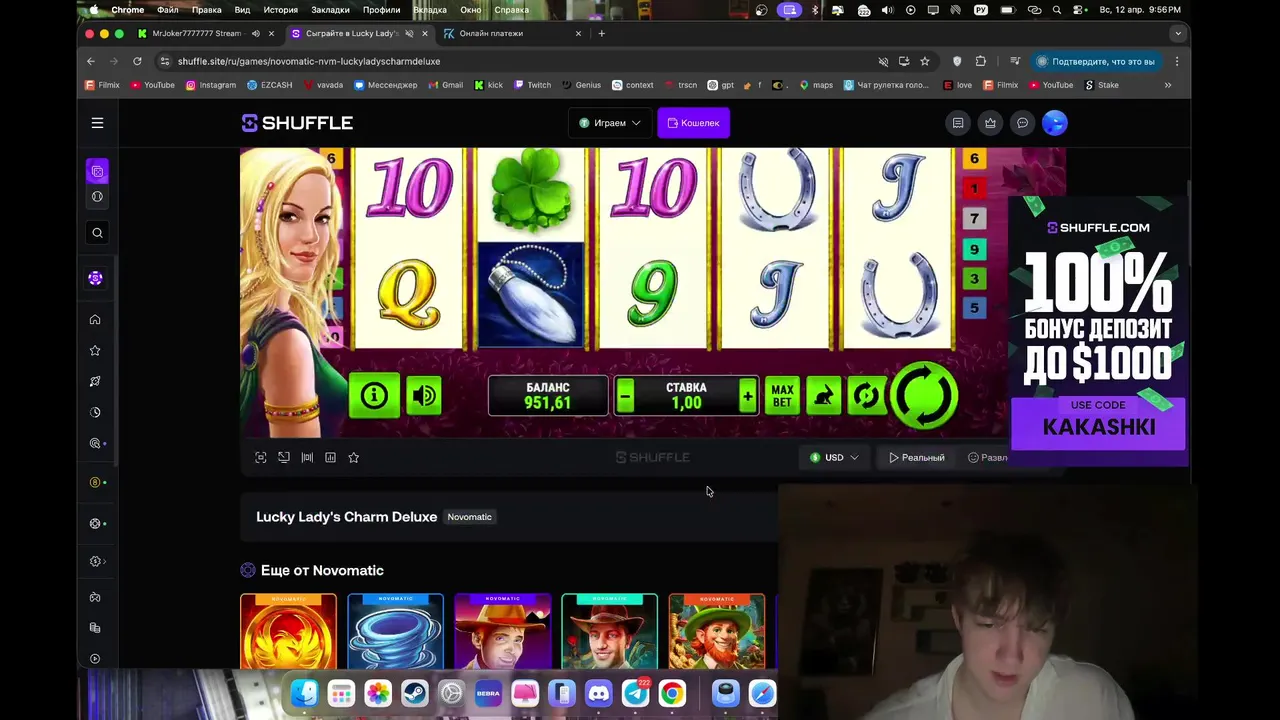
Task: Open Telegram from the dock
Action: click(636, 693)
